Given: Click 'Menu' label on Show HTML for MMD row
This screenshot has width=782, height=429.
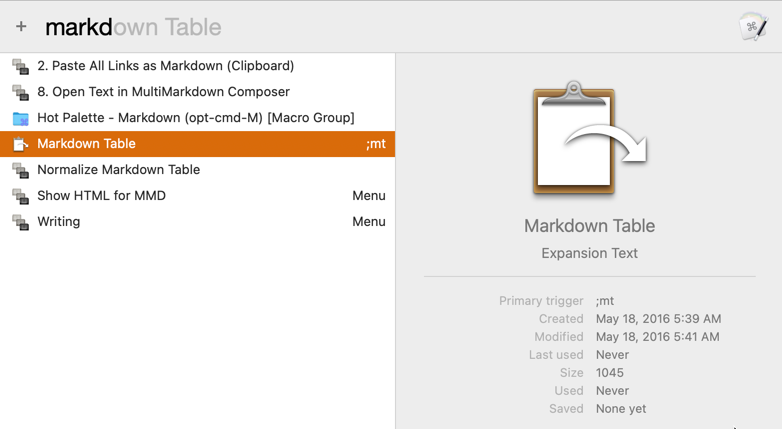Looking at the screenshot, I should point(369,196).
